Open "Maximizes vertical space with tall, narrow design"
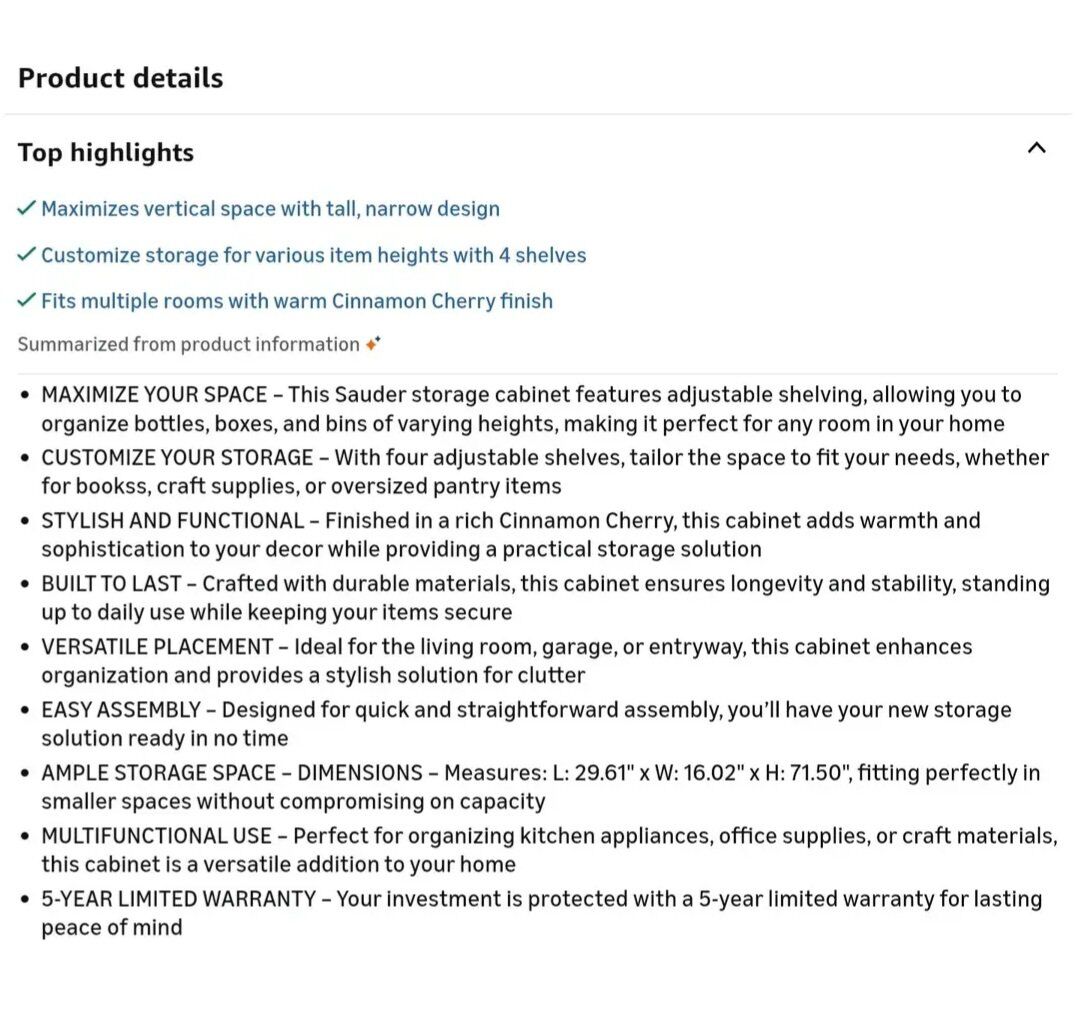Screen dimensions: 1078x1013 270,209
